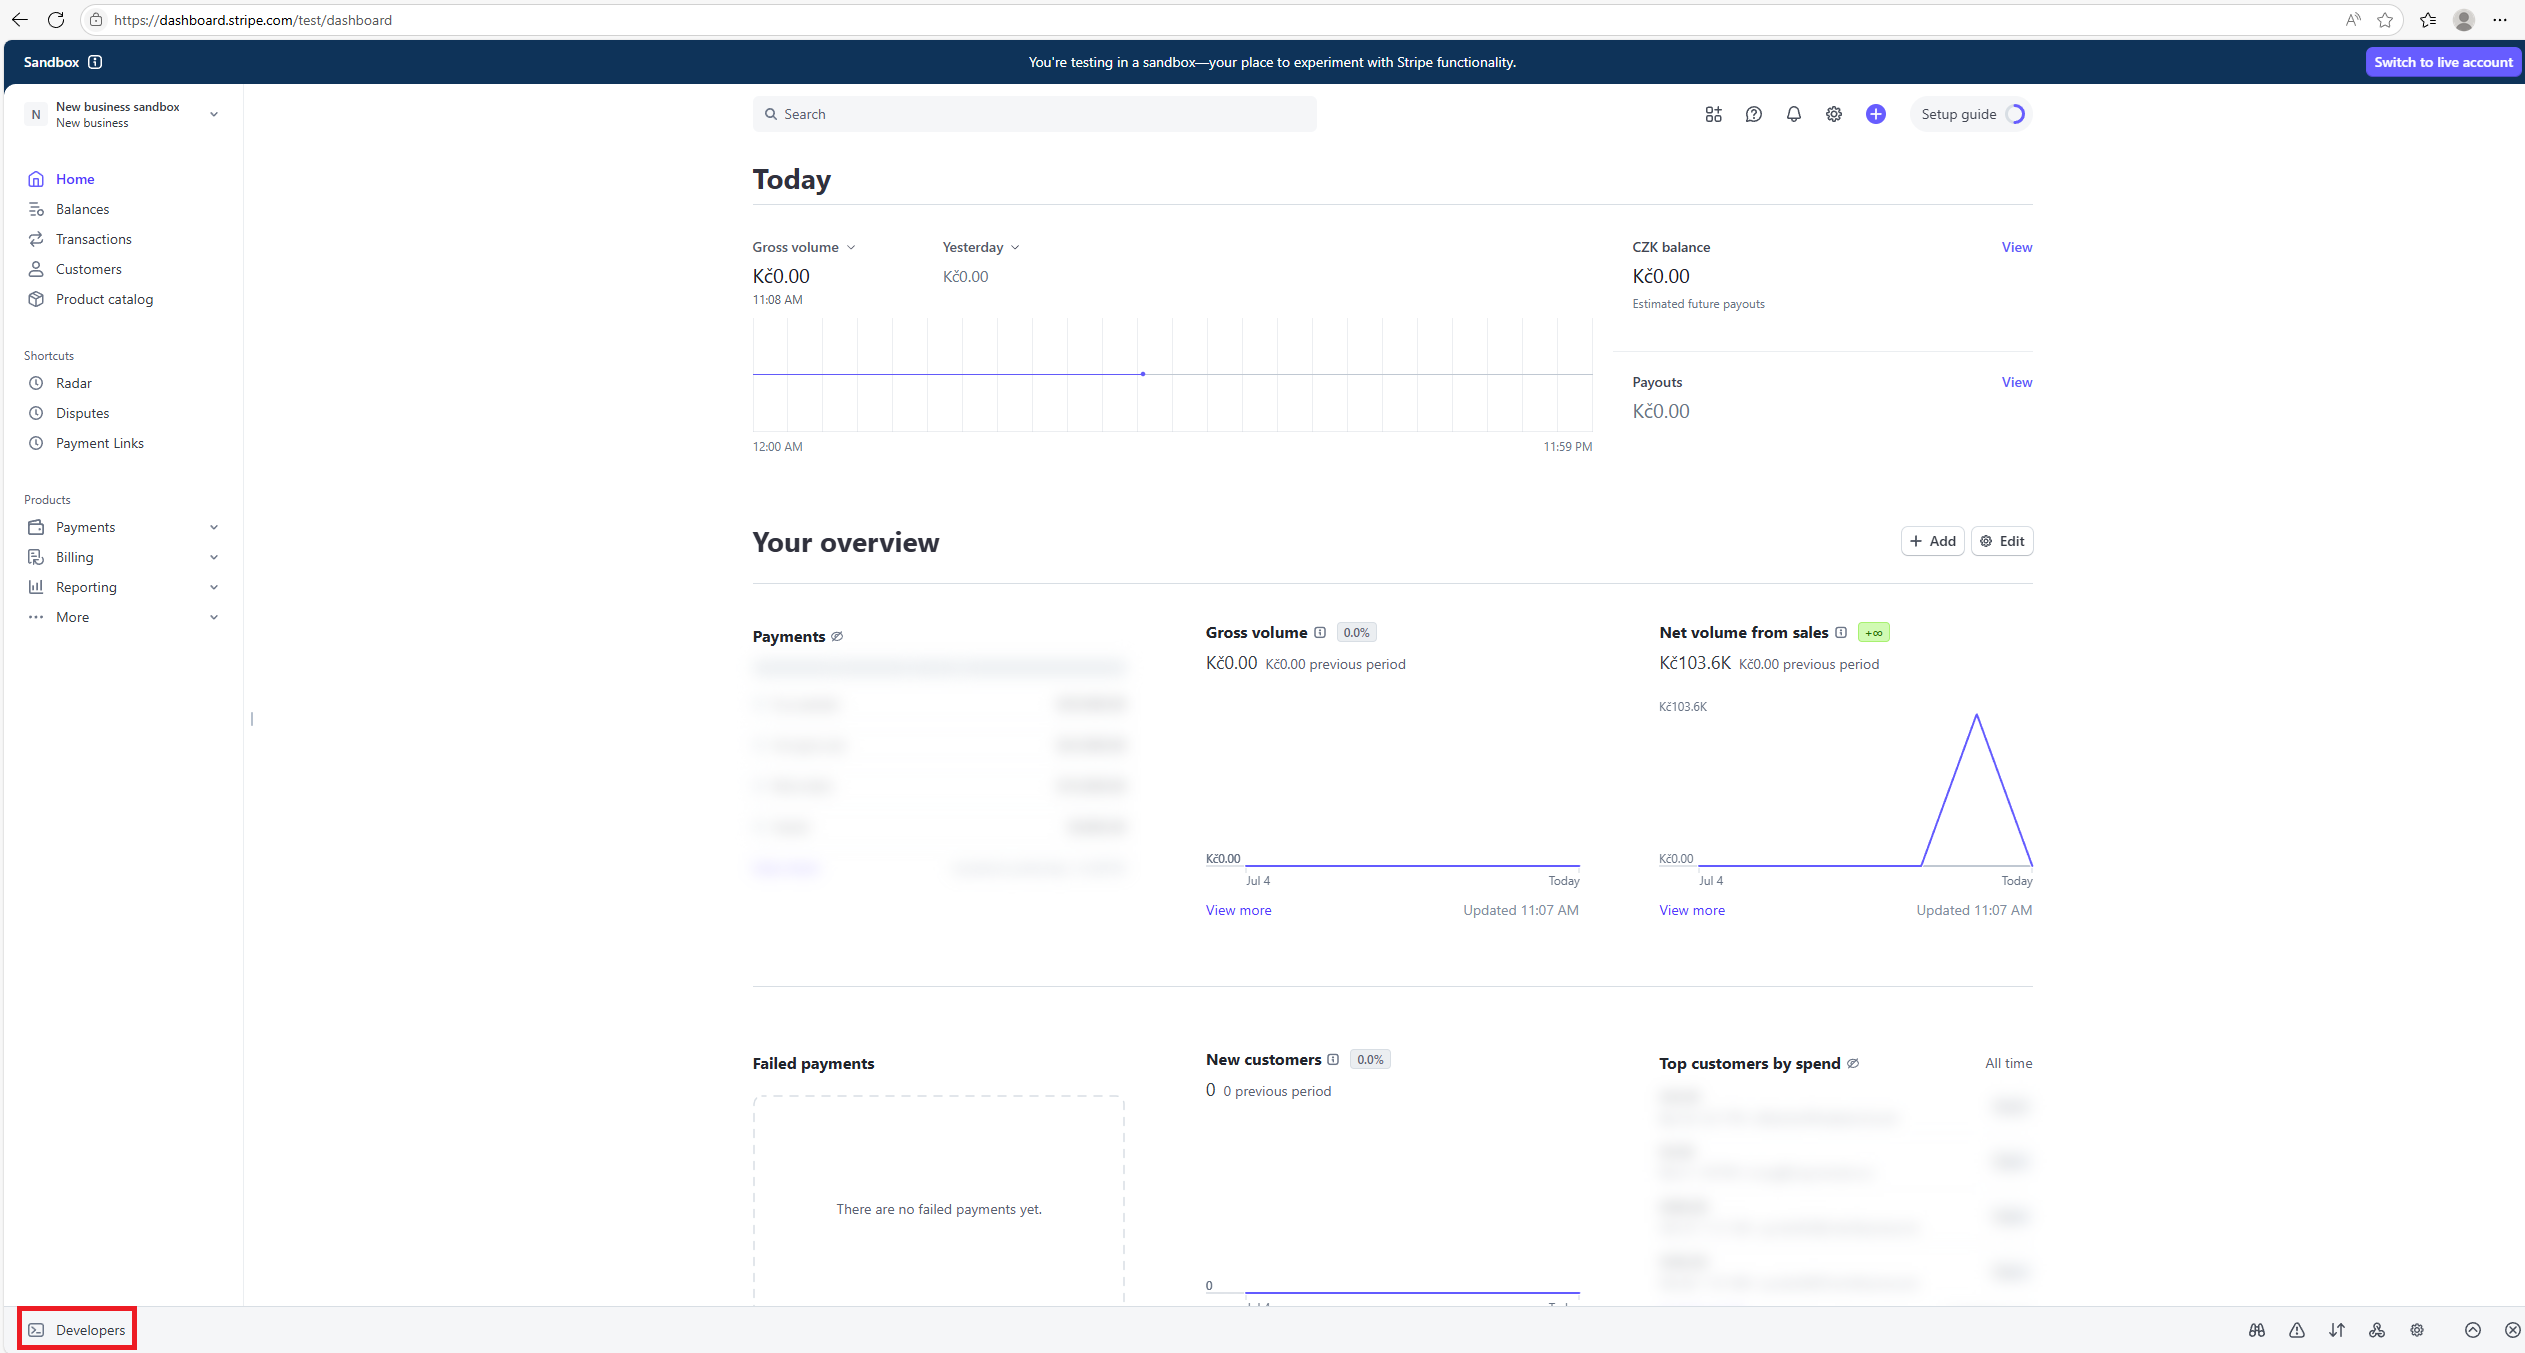This screenshot has height=1353, width=2525.
Task: Open the New business sandbox account switcher
Action: (122, 114)
